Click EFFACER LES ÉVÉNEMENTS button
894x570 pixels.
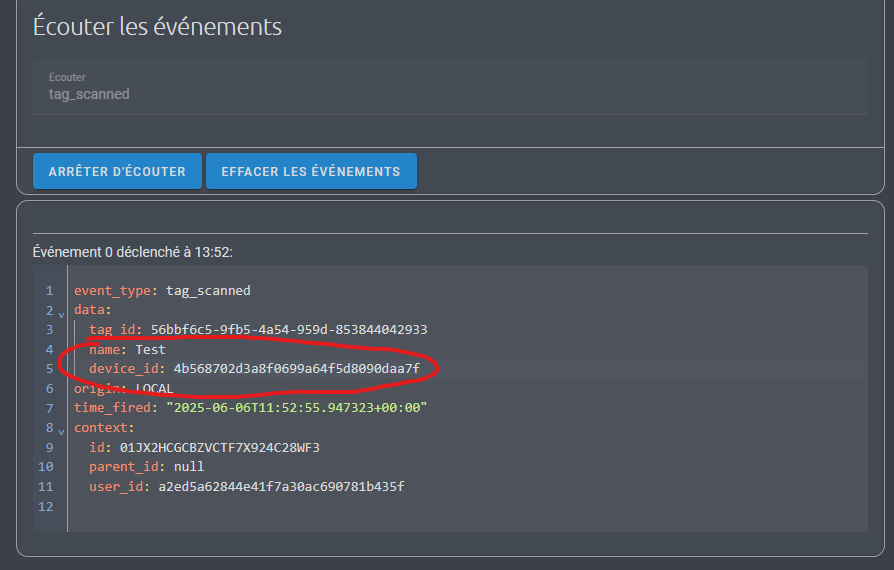point(311,171)
